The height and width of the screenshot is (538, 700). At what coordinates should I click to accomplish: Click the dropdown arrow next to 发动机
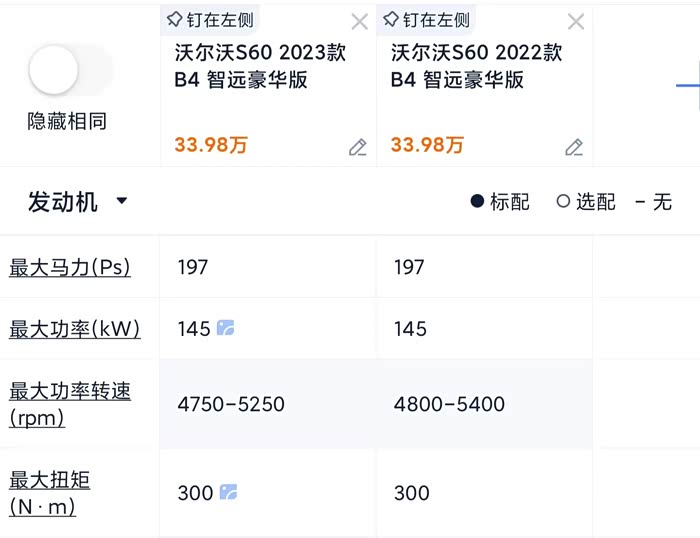[x=122, y=201]
